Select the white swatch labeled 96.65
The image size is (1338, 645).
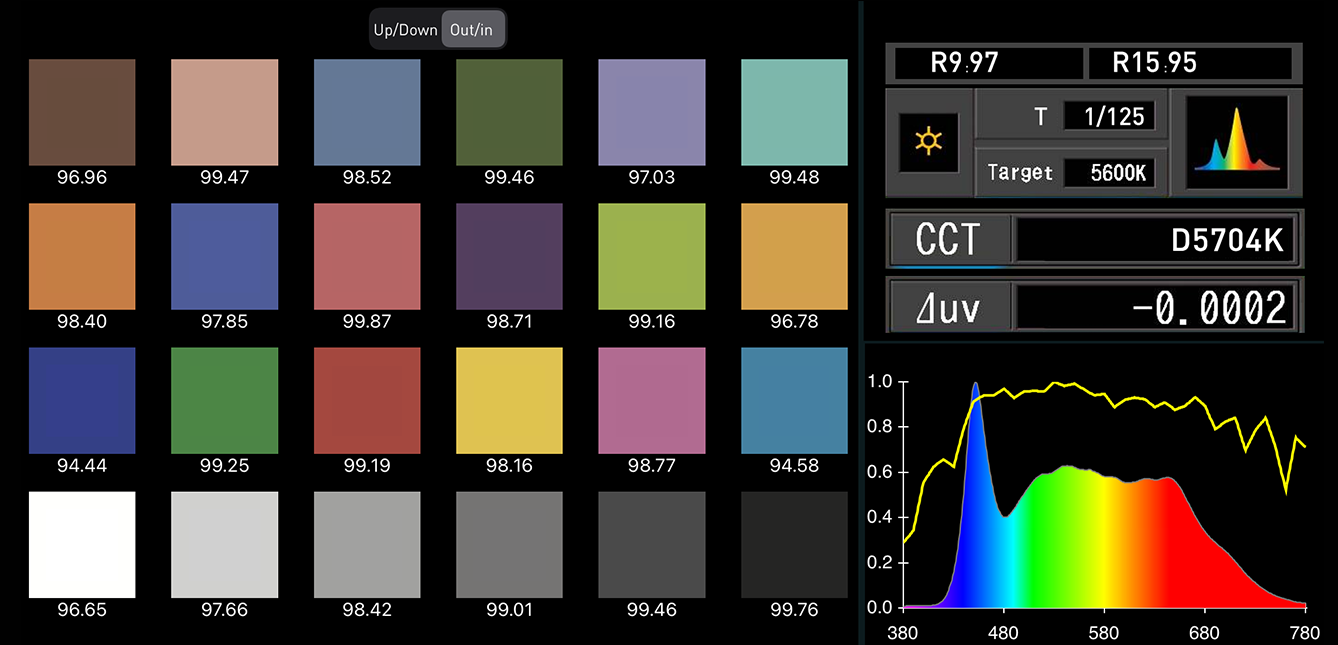coord(82,544)
